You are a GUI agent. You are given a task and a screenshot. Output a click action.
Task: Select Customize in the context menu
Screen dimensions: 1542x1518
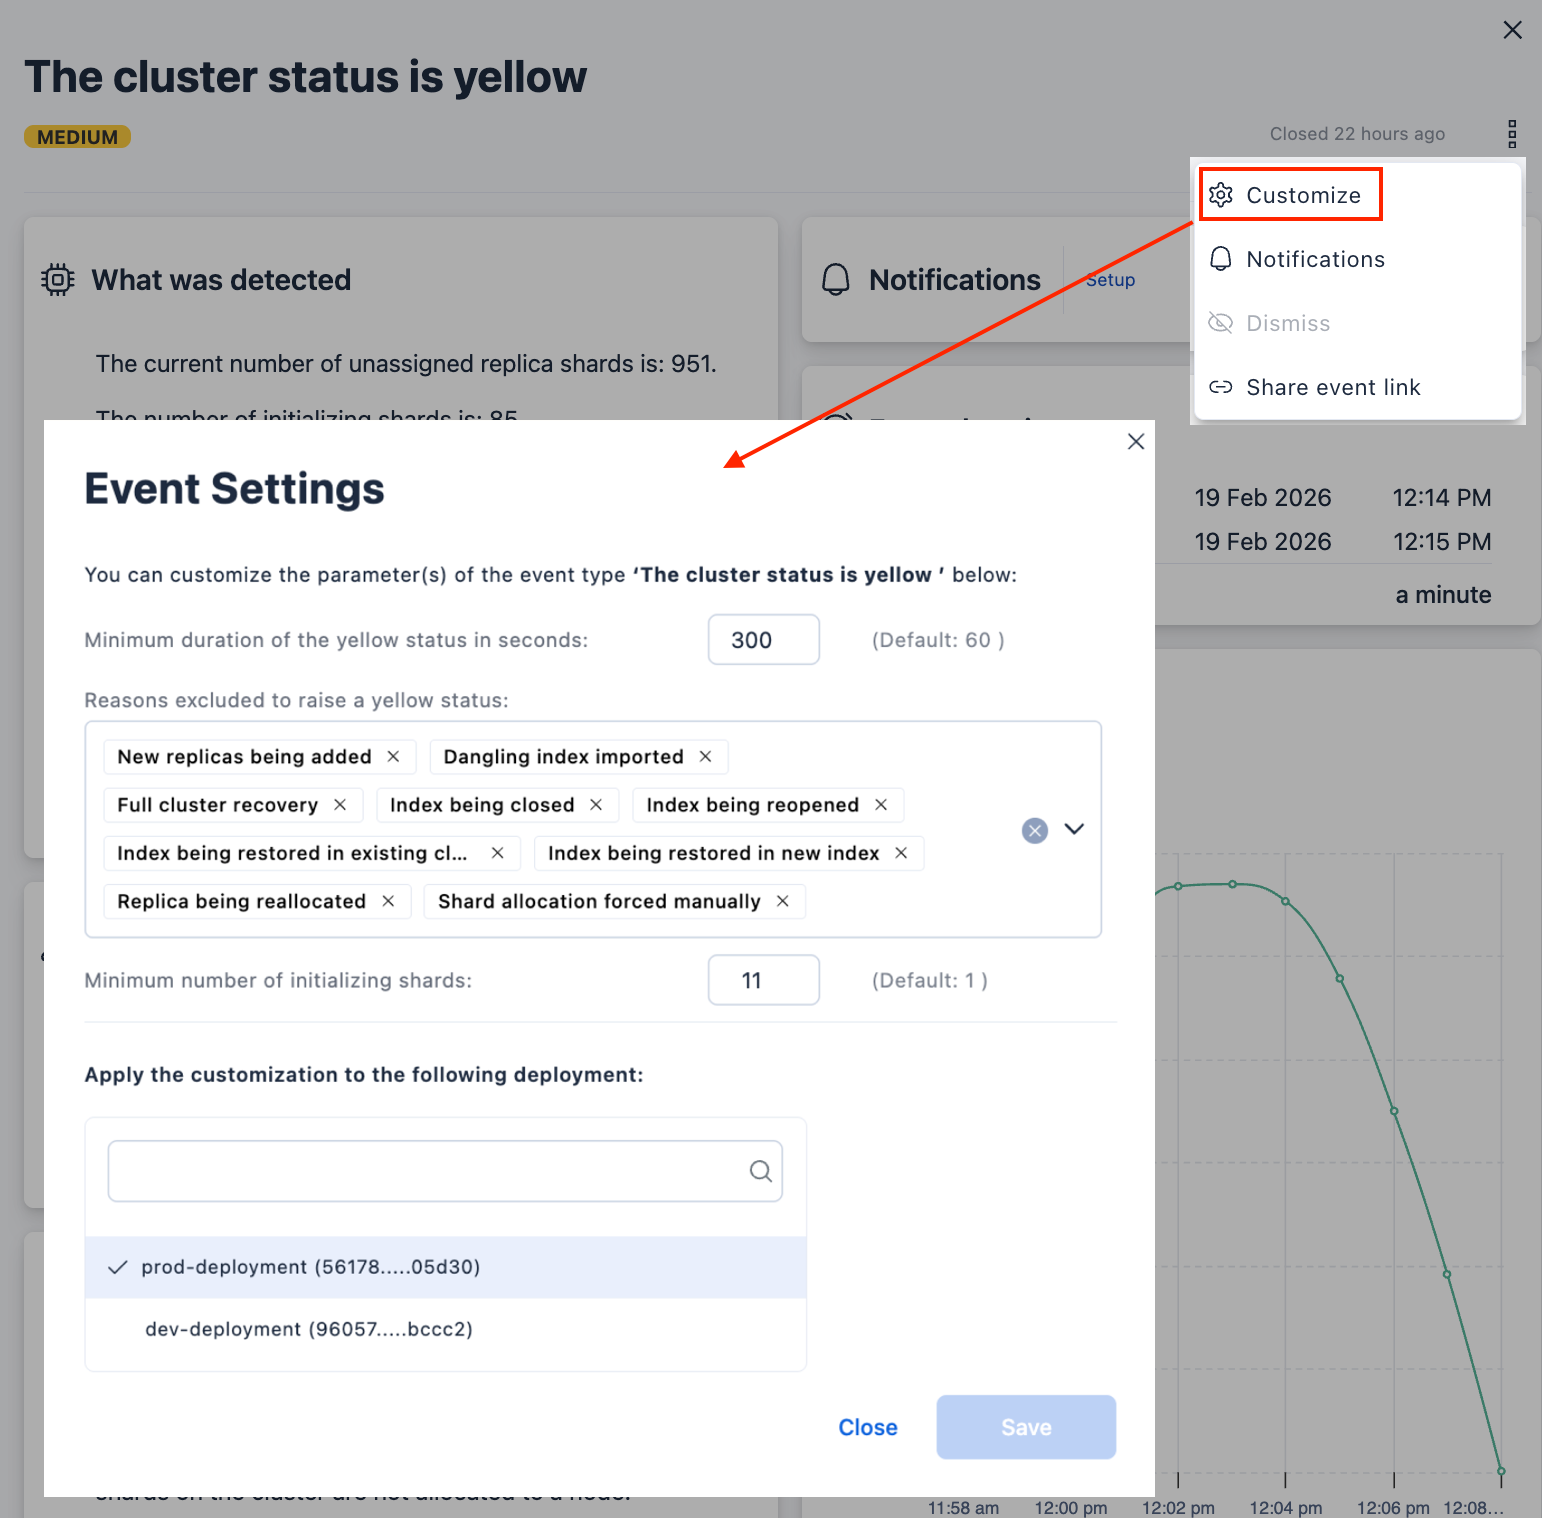click(1302, 194)
